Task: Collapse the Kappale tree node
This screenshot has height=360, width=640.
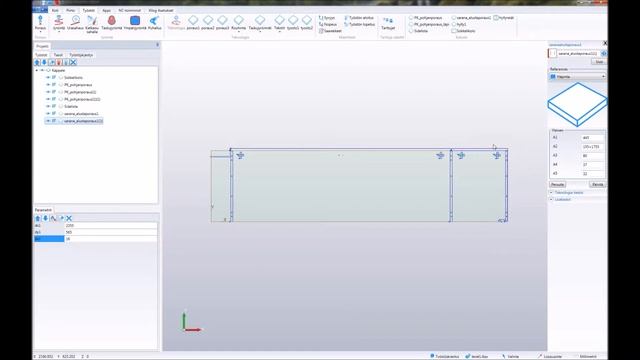Action: (x=37, y=71)
